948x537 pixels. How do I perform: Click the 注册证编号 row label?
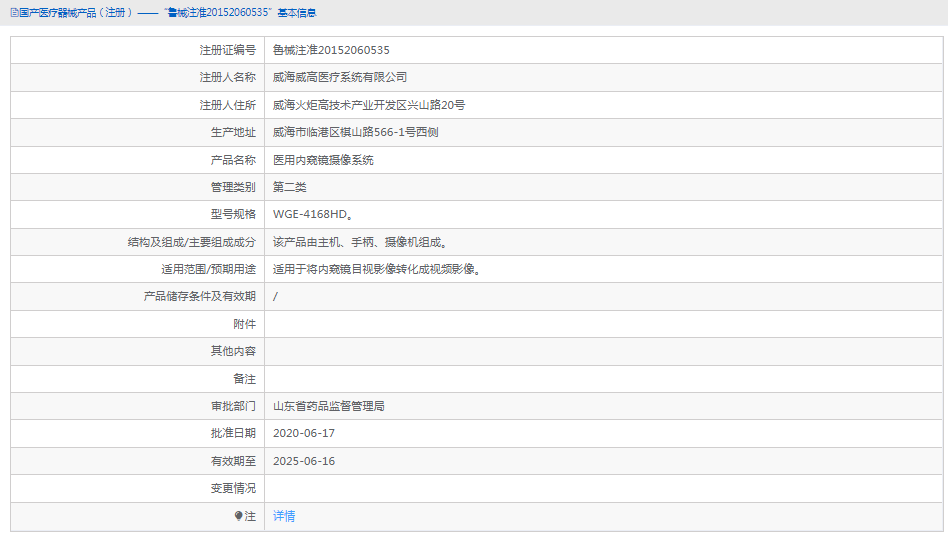227,50
